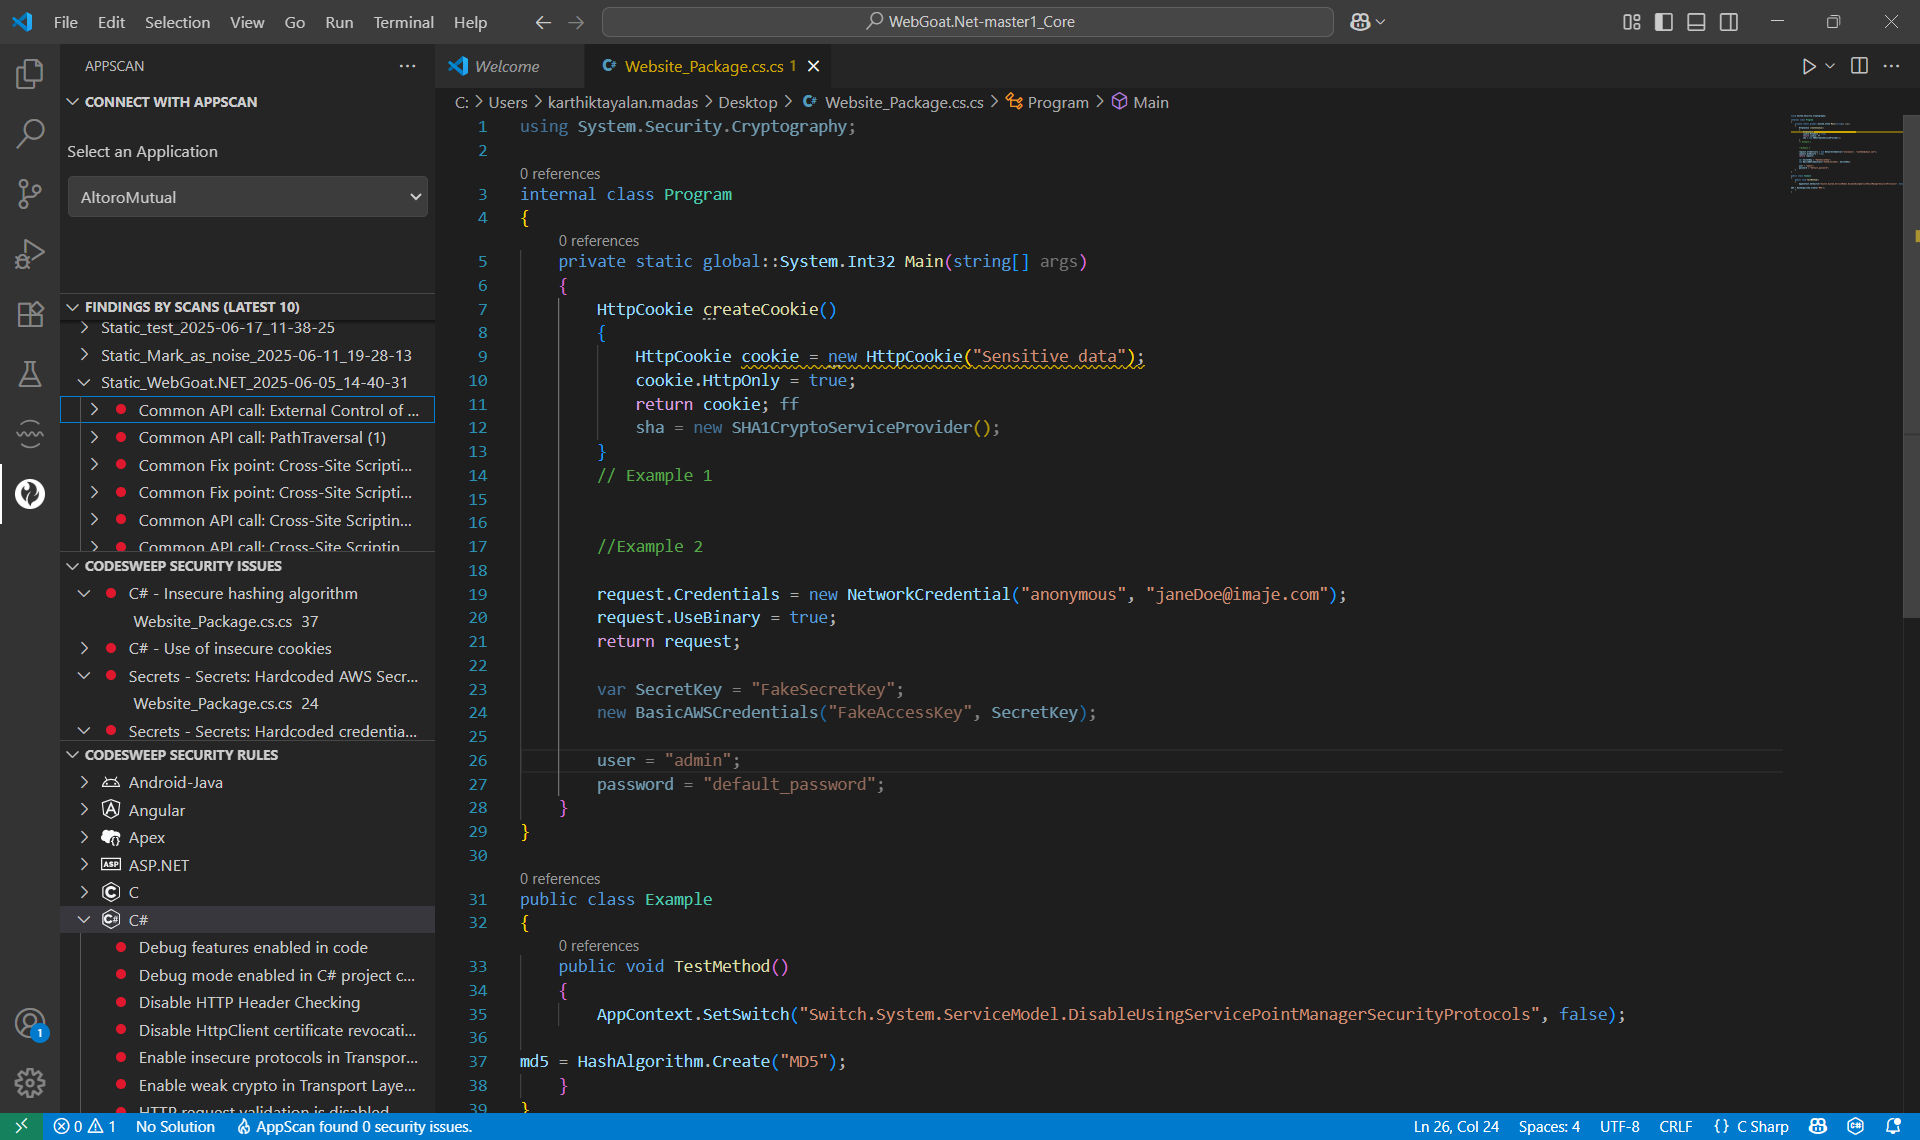Open the Extensions view icon

point(30,314)
